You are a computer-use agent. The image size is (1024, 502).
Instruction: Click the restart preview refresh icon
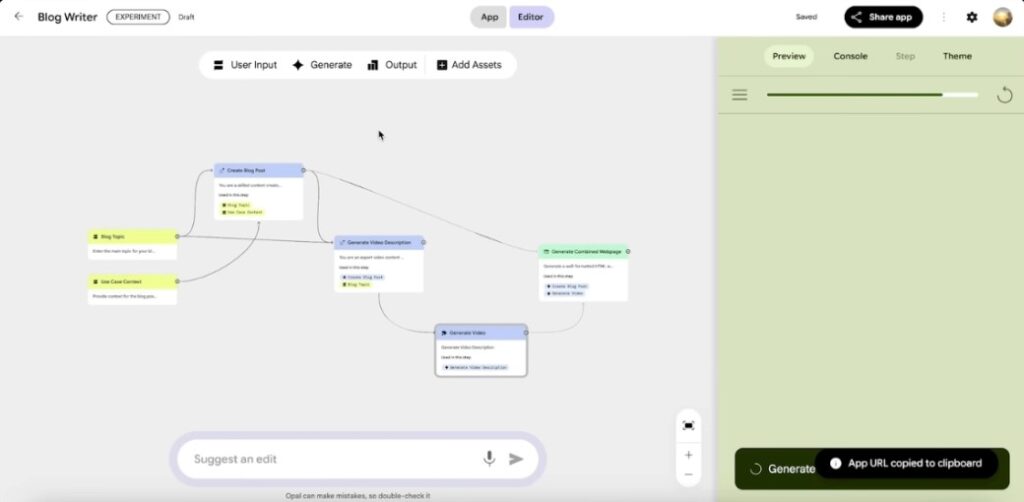point(1005,95)
